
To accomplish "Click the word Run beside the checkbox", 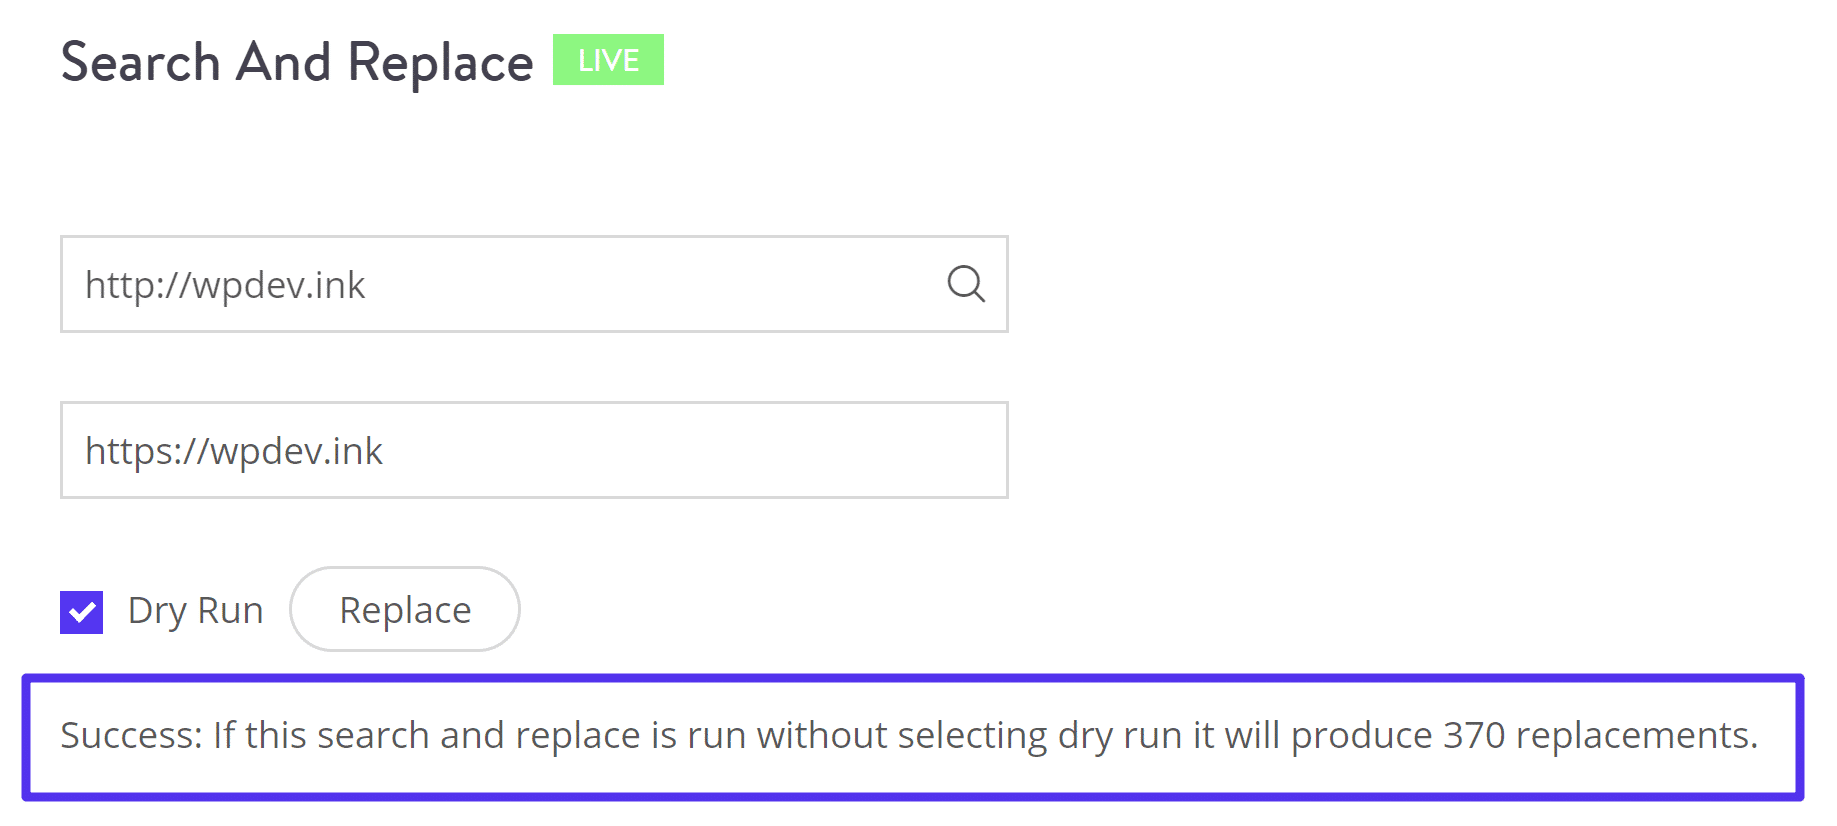I will 230,611.
